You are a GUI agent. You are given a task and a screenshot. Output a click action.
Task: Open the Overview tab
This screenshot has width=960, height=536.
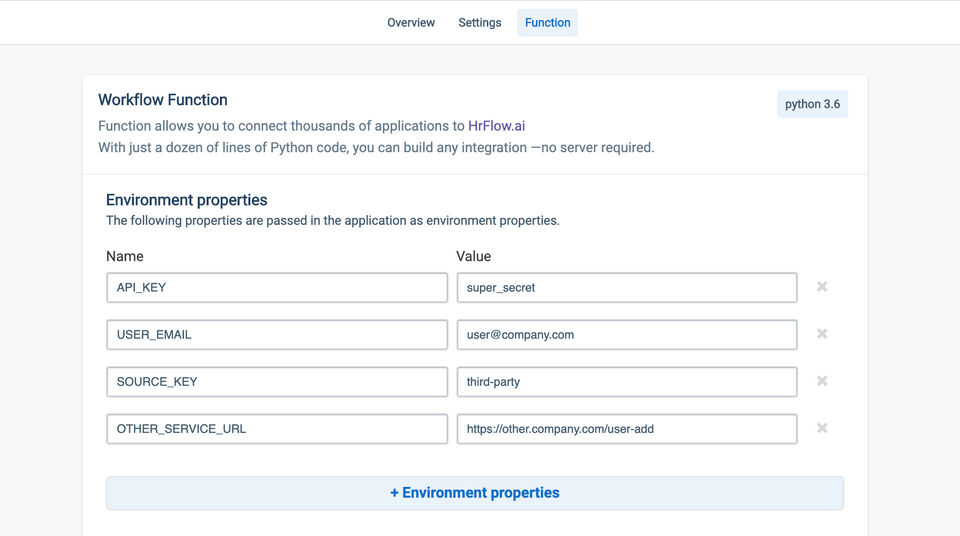pyautogui.click(x=411, y=23)
